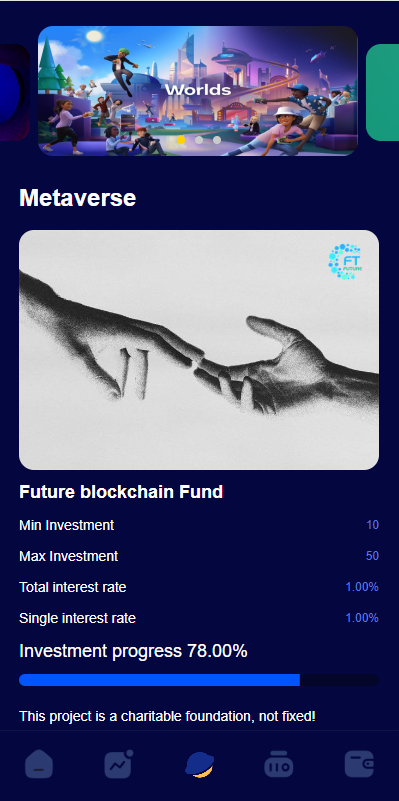Image resolution: width=399 pixels, height=801 pixels.
Task: Open the Worlds banner image
Action: click(198, 91)
